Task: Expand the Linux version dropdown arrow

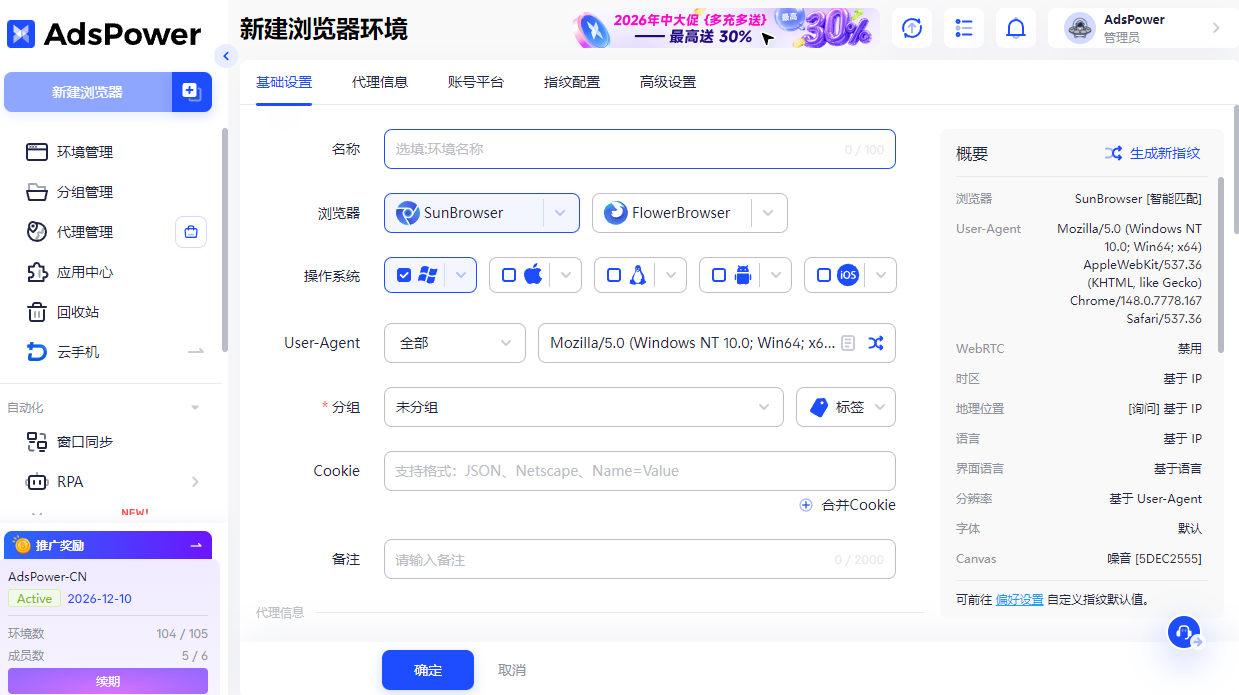Action: point(671,275)
